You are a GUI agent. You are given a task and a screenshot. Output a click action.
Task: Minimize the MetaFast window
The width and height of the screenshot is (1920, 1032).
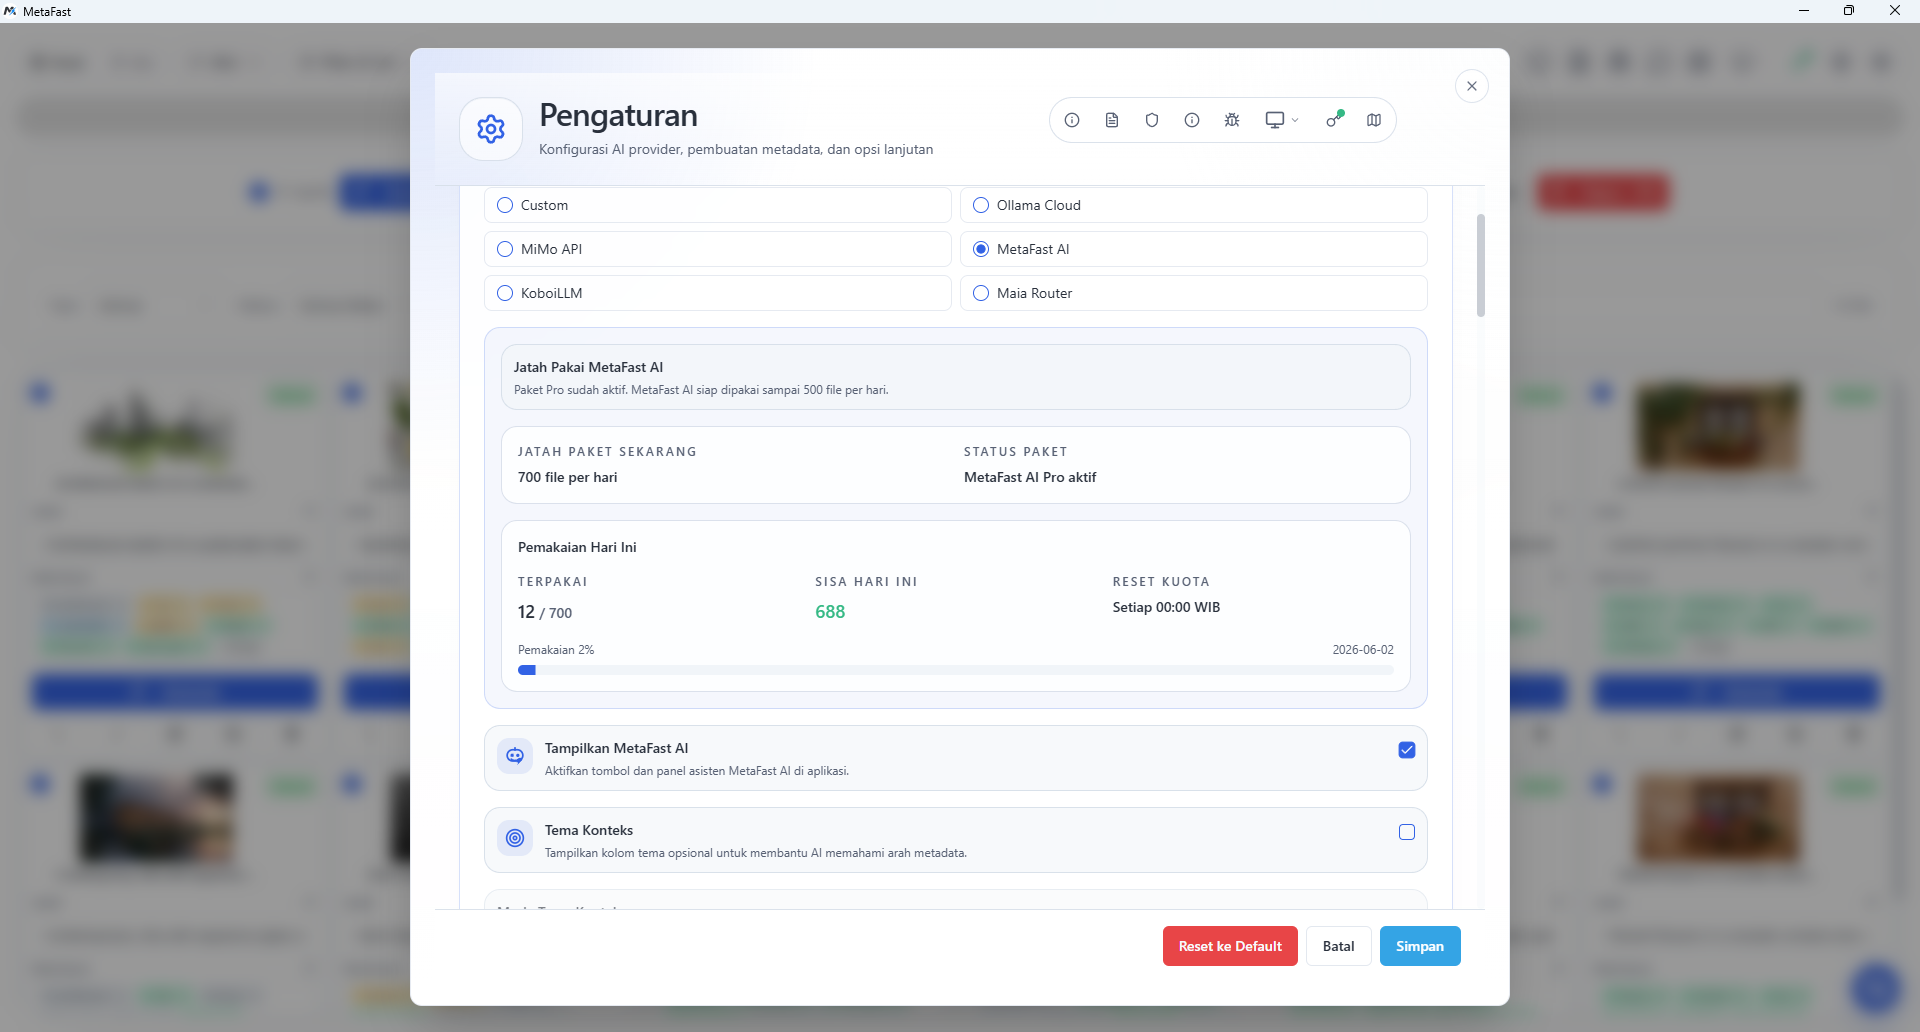pos(1804,11)
